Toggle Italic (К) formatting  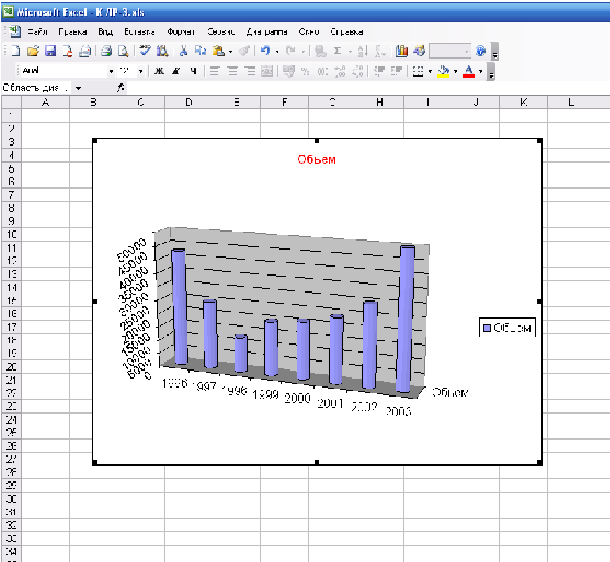[176, 71]
